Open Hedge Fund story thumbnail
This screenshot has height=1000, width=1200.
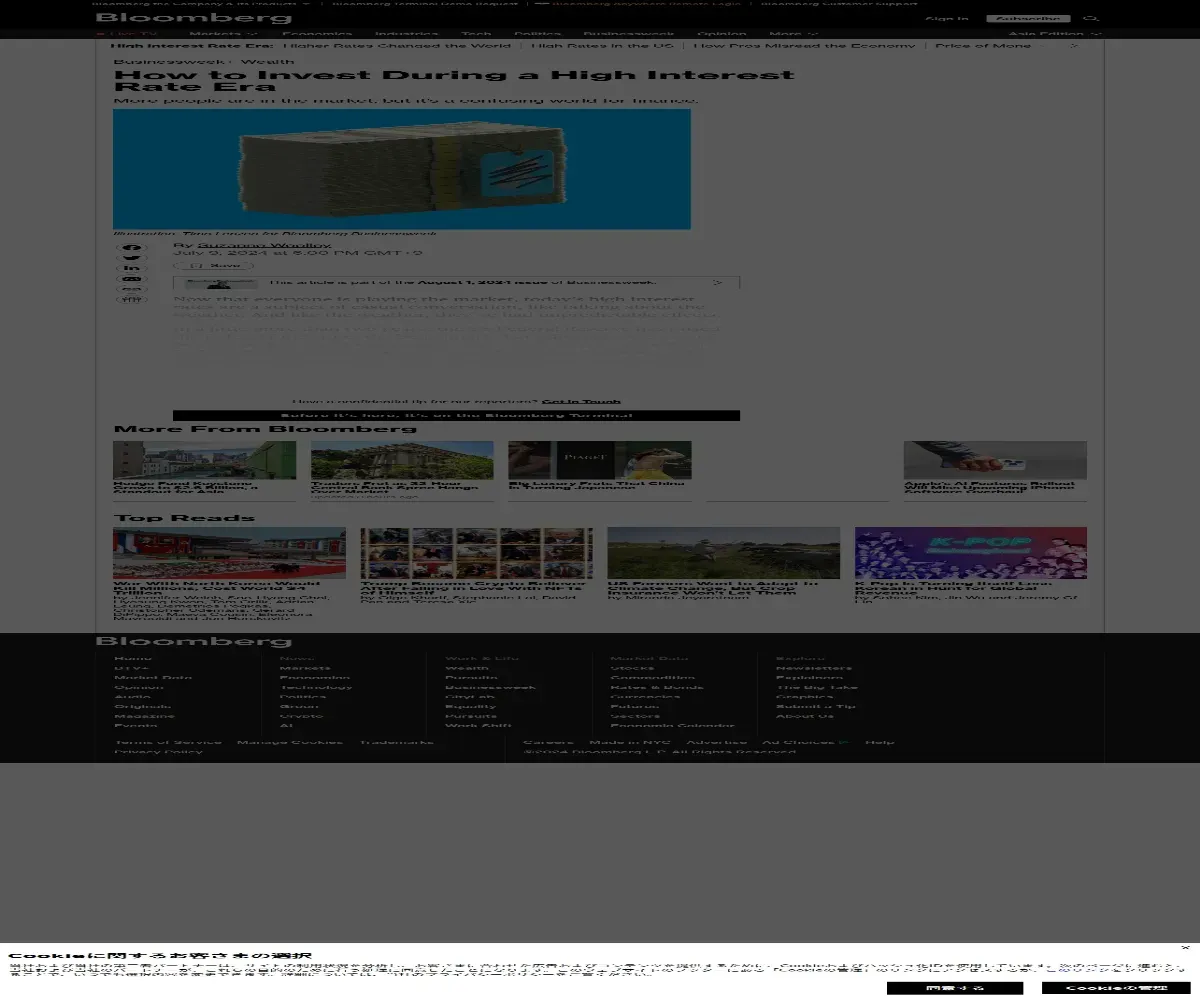coord(204,460)
